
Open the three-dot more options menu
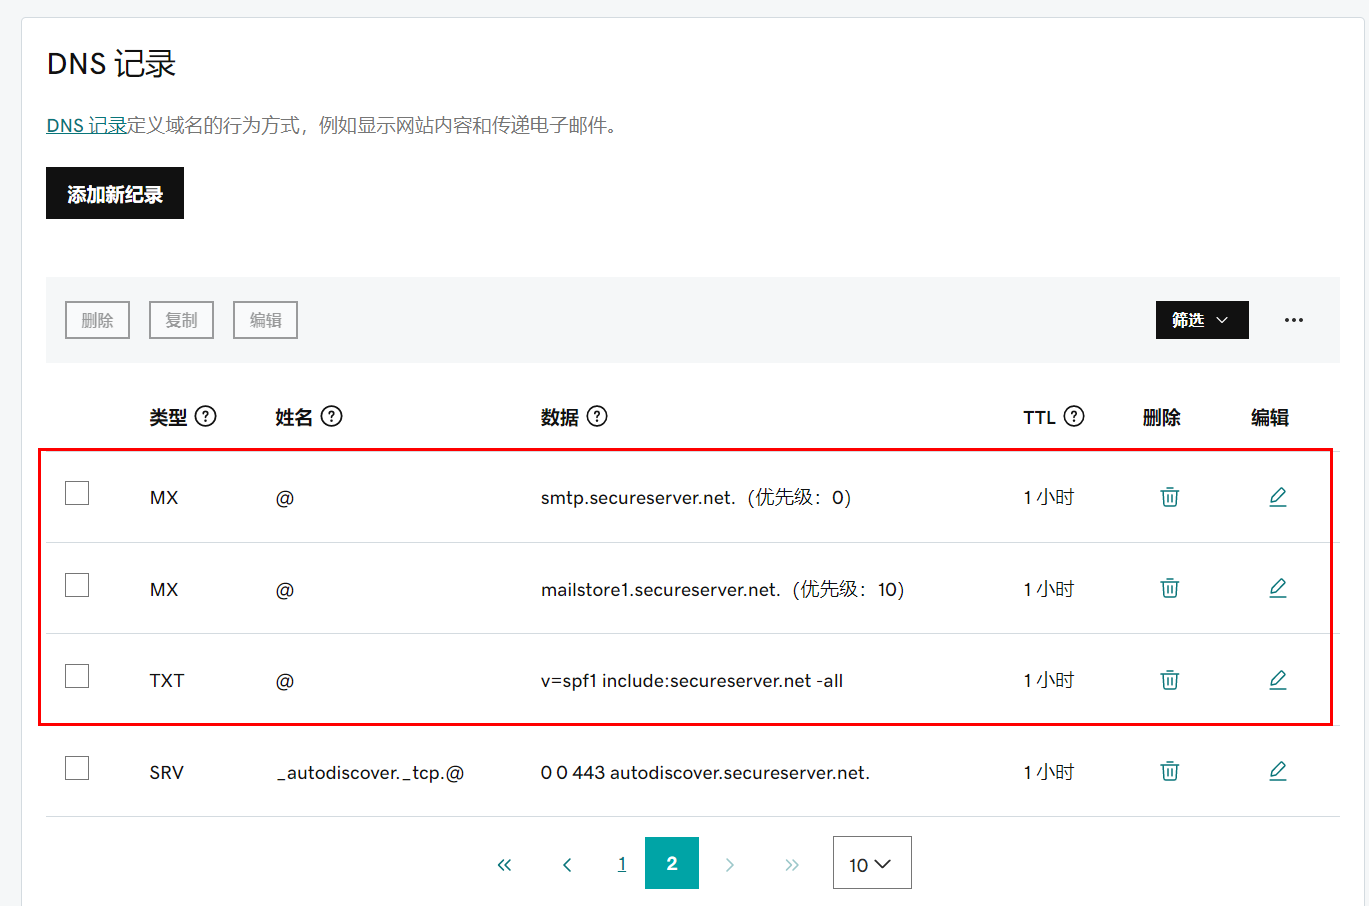(1293, 320)
